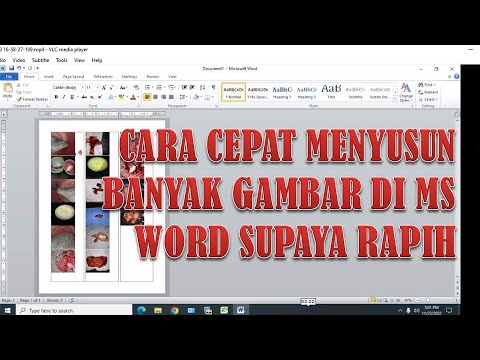The width and height of the screenshot is (480, 360).
Task: Switch to the References tab
Action: [x=103, y=76]
